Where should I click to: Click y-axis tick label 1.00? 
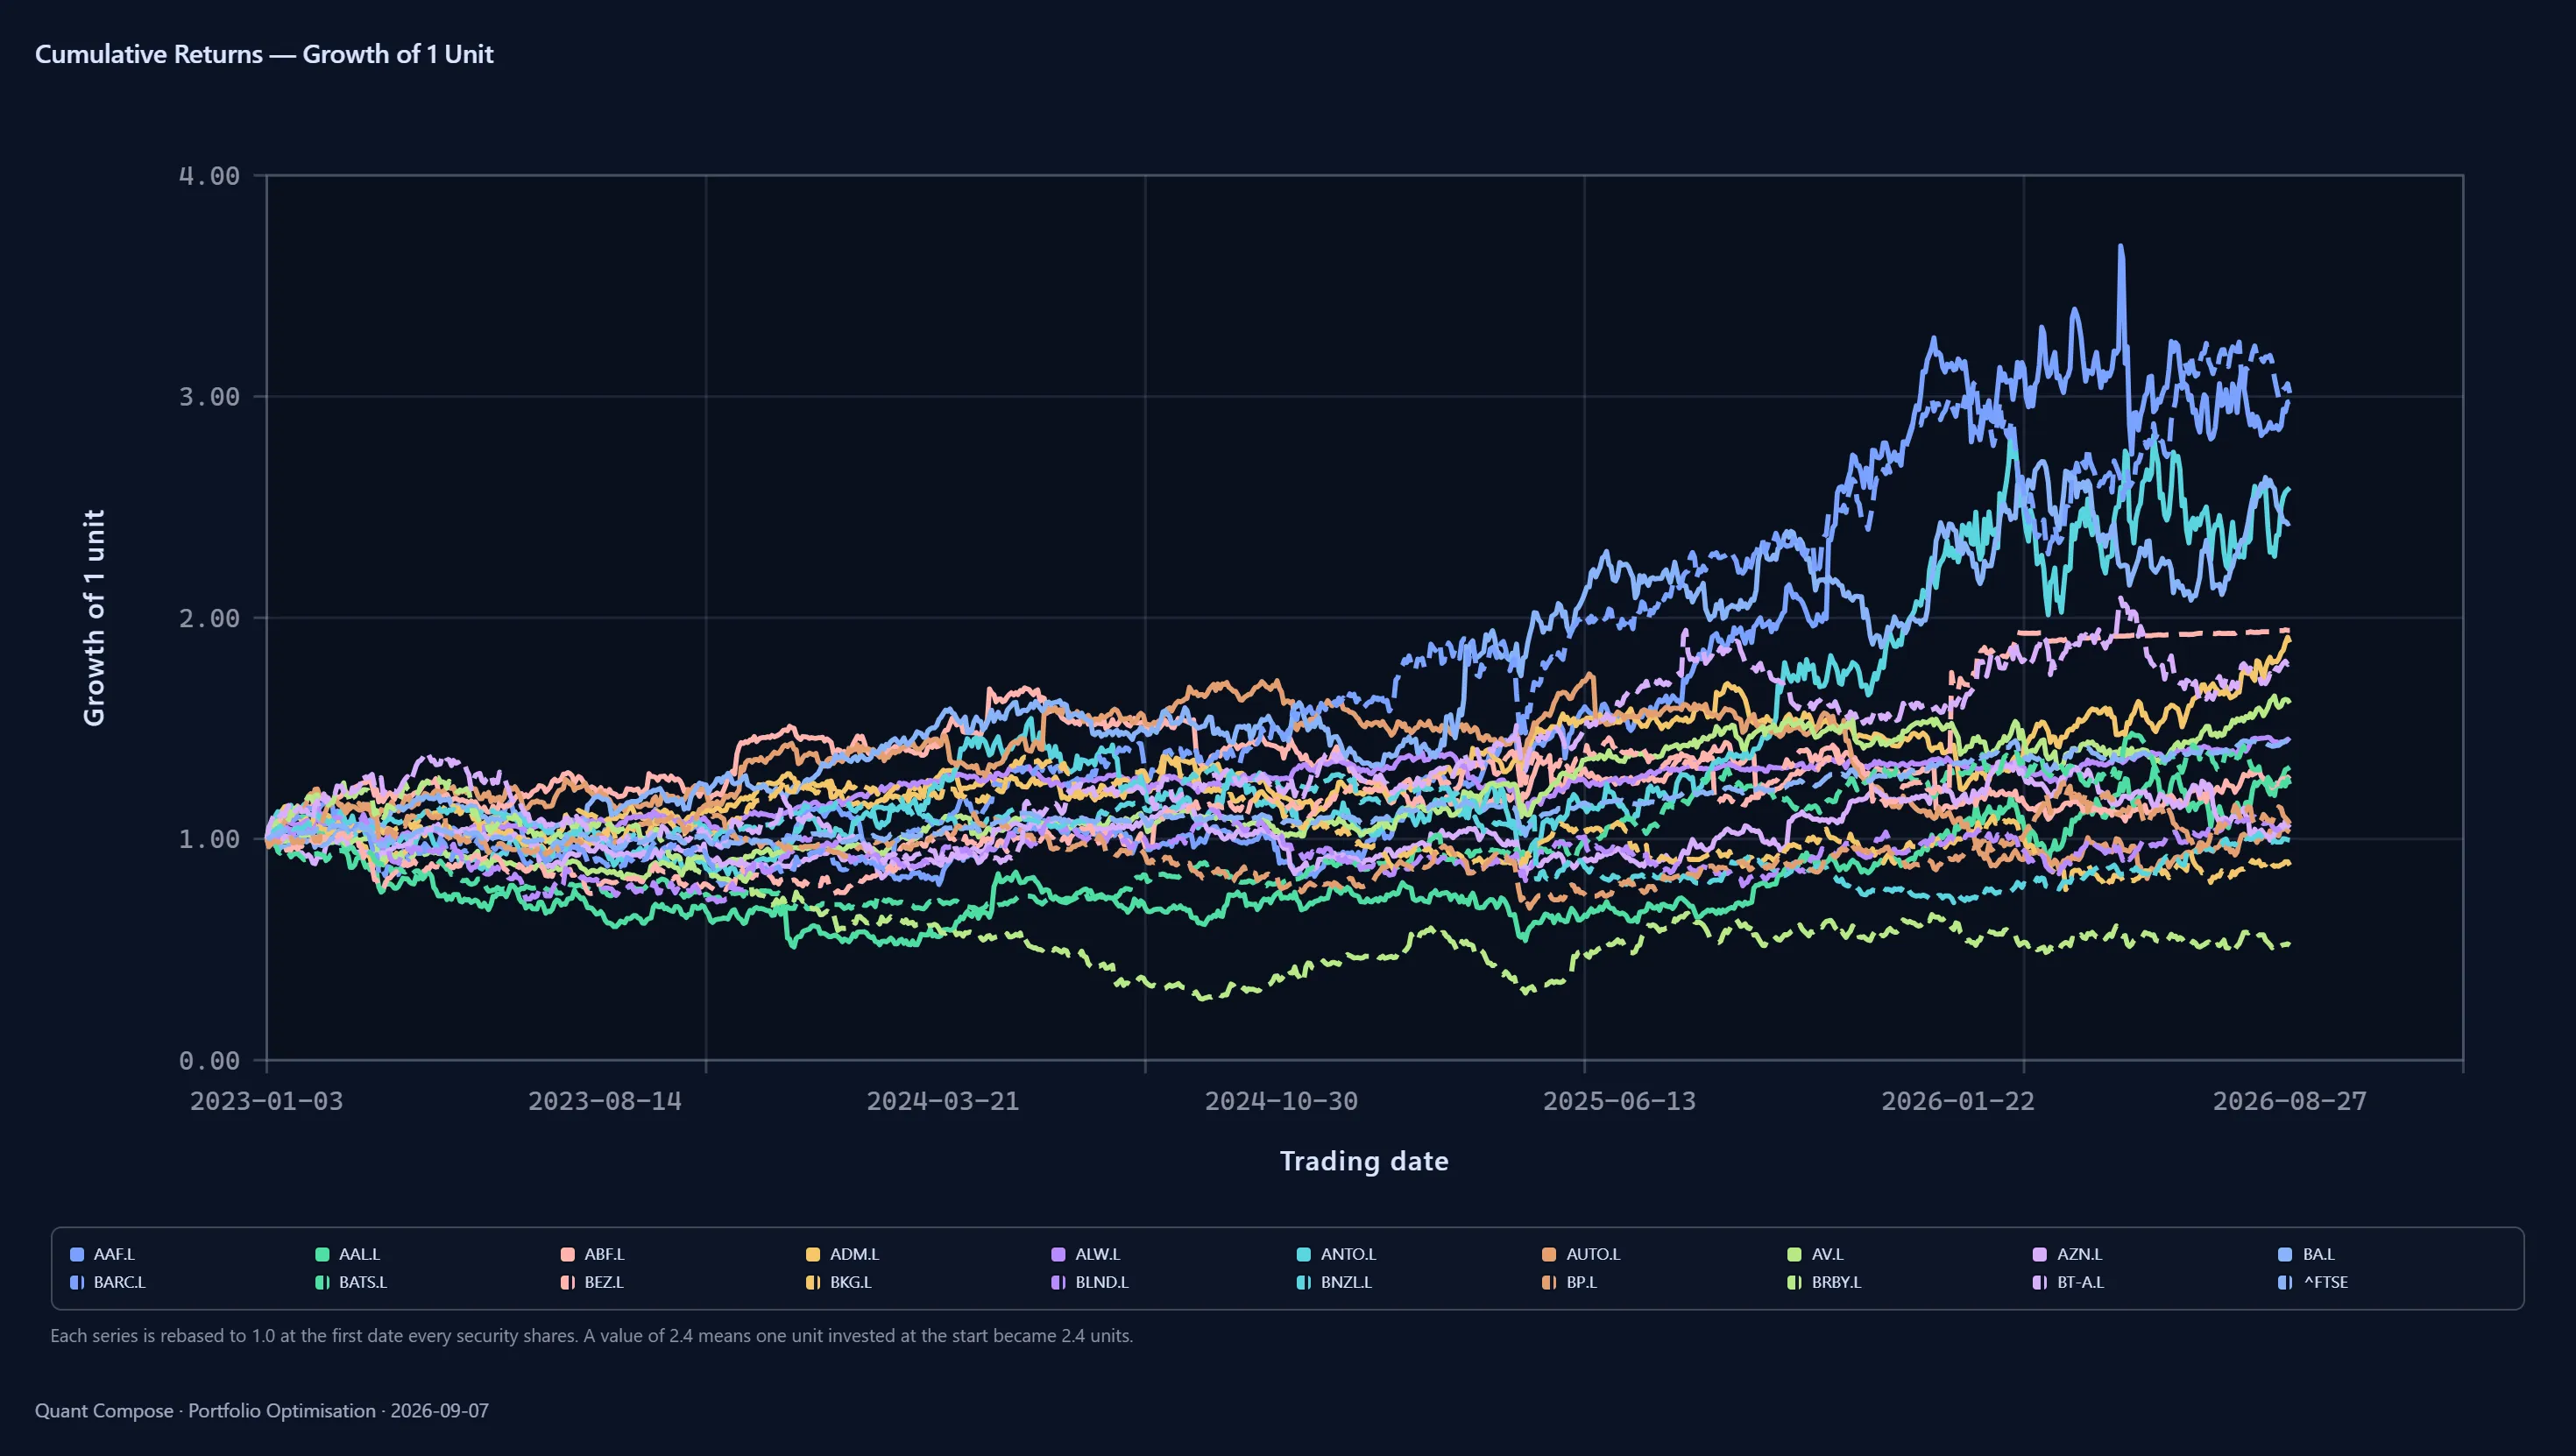209,839
